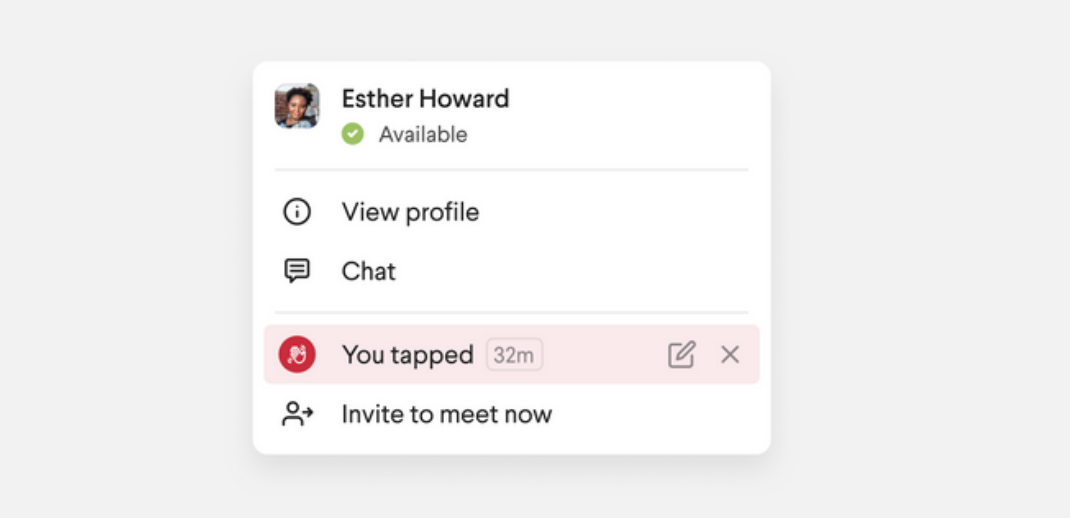Click empty pink area in the tapped row
This screenshot has height=518, width=1070.
click(605, 354)
